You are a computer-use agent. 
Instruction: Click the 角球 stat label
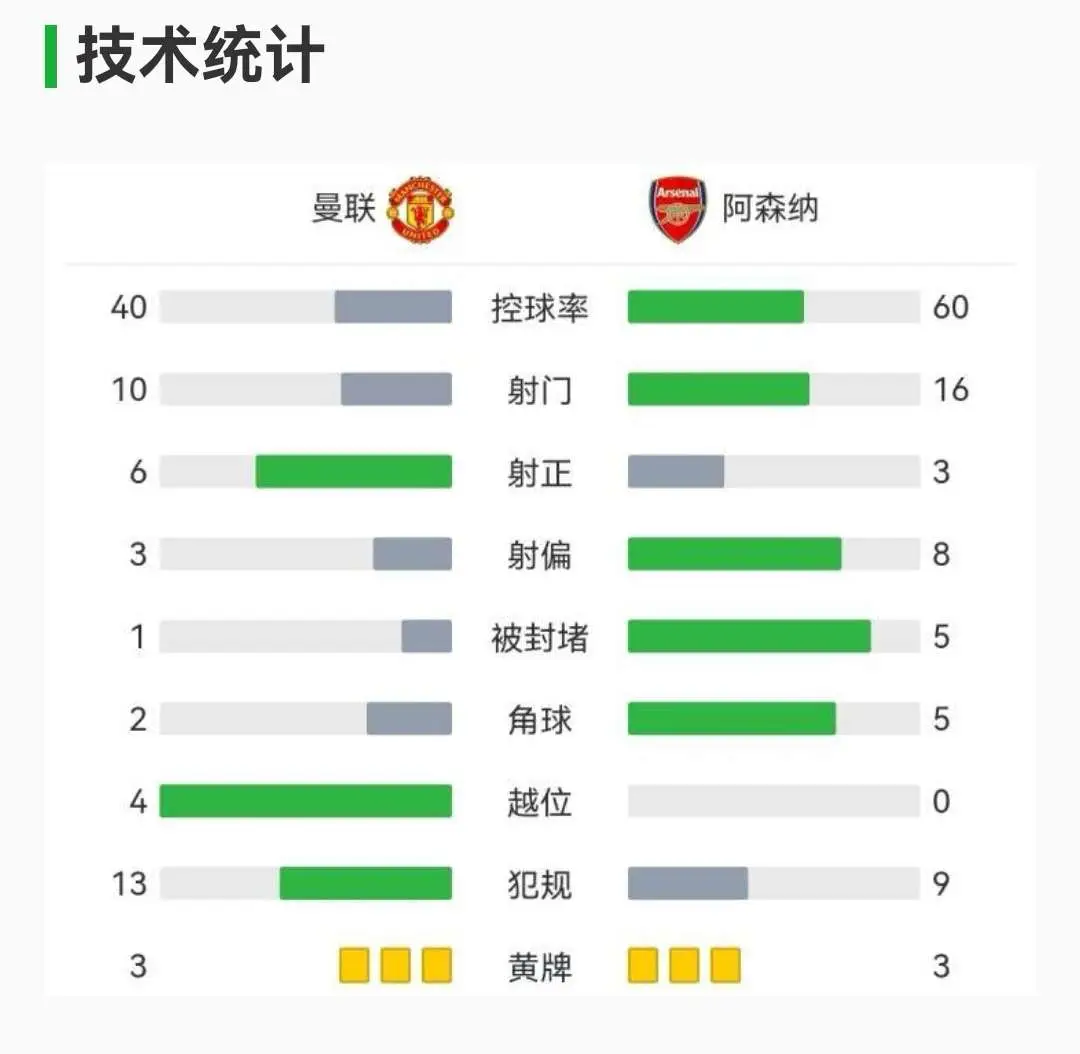(x=539, y=720)
